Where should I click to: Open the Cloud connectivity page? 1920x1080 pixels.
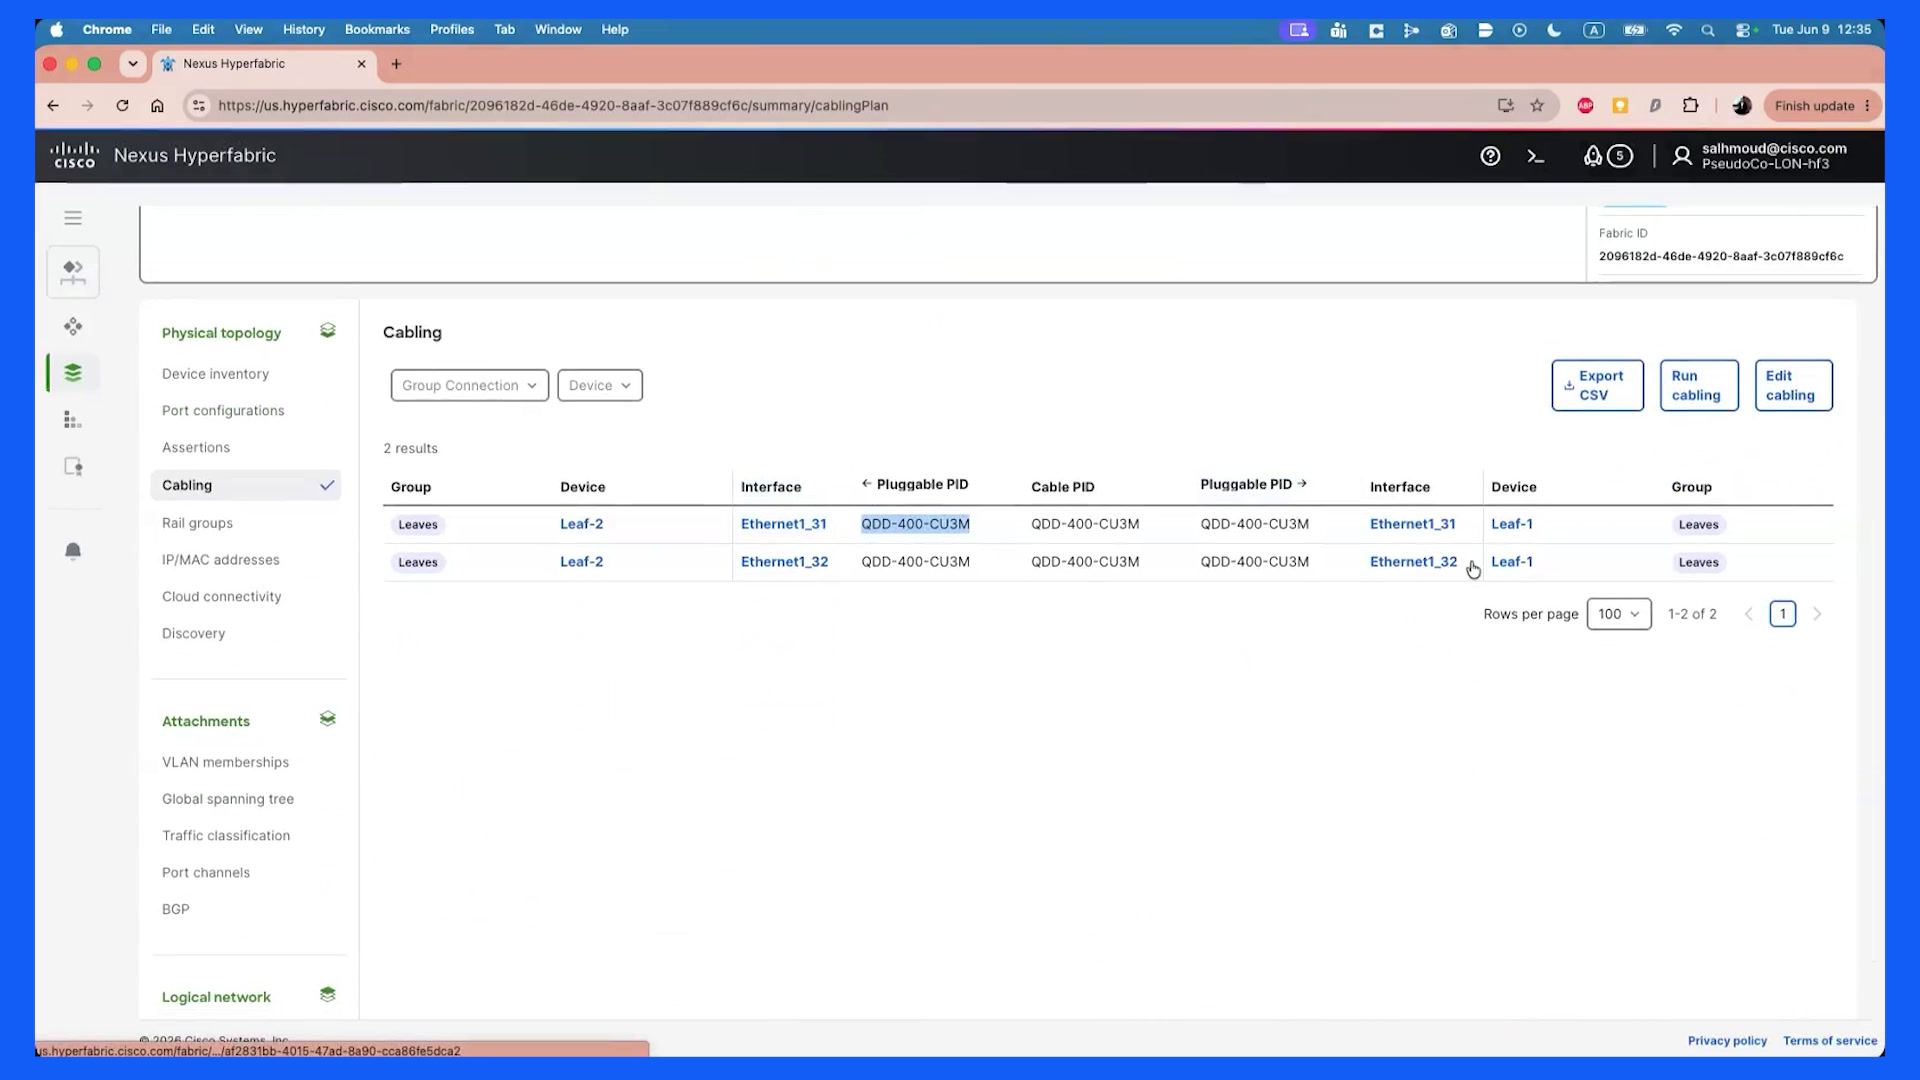(x=222, y=597)
